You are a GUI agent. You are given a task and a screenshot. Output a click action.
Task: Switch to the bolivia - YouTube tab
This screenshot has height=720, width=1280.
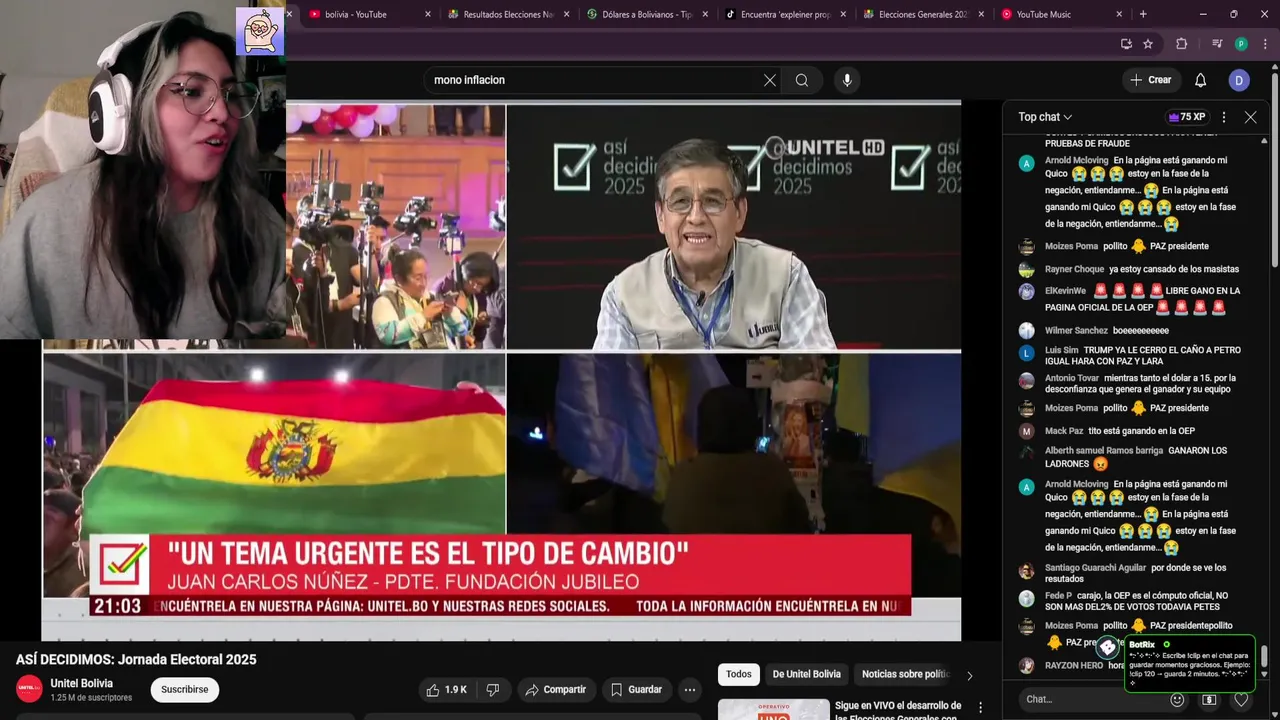coord(365,14)
